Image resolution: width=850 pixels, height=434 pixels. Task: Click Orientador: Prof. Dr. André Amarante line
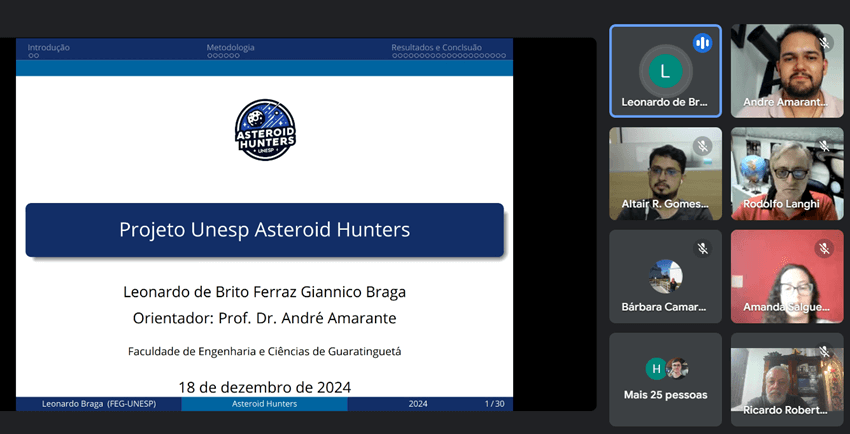[x=265, y=318]
